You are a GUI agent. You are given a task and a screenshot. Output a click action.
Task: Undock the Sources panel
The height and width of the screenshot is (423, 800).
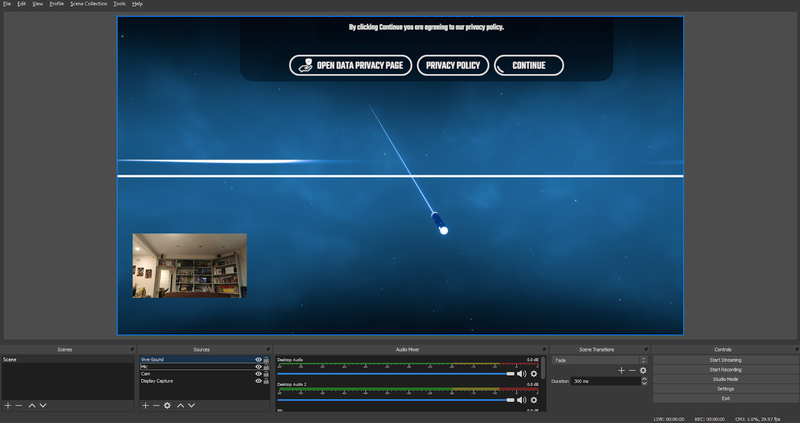268,349
